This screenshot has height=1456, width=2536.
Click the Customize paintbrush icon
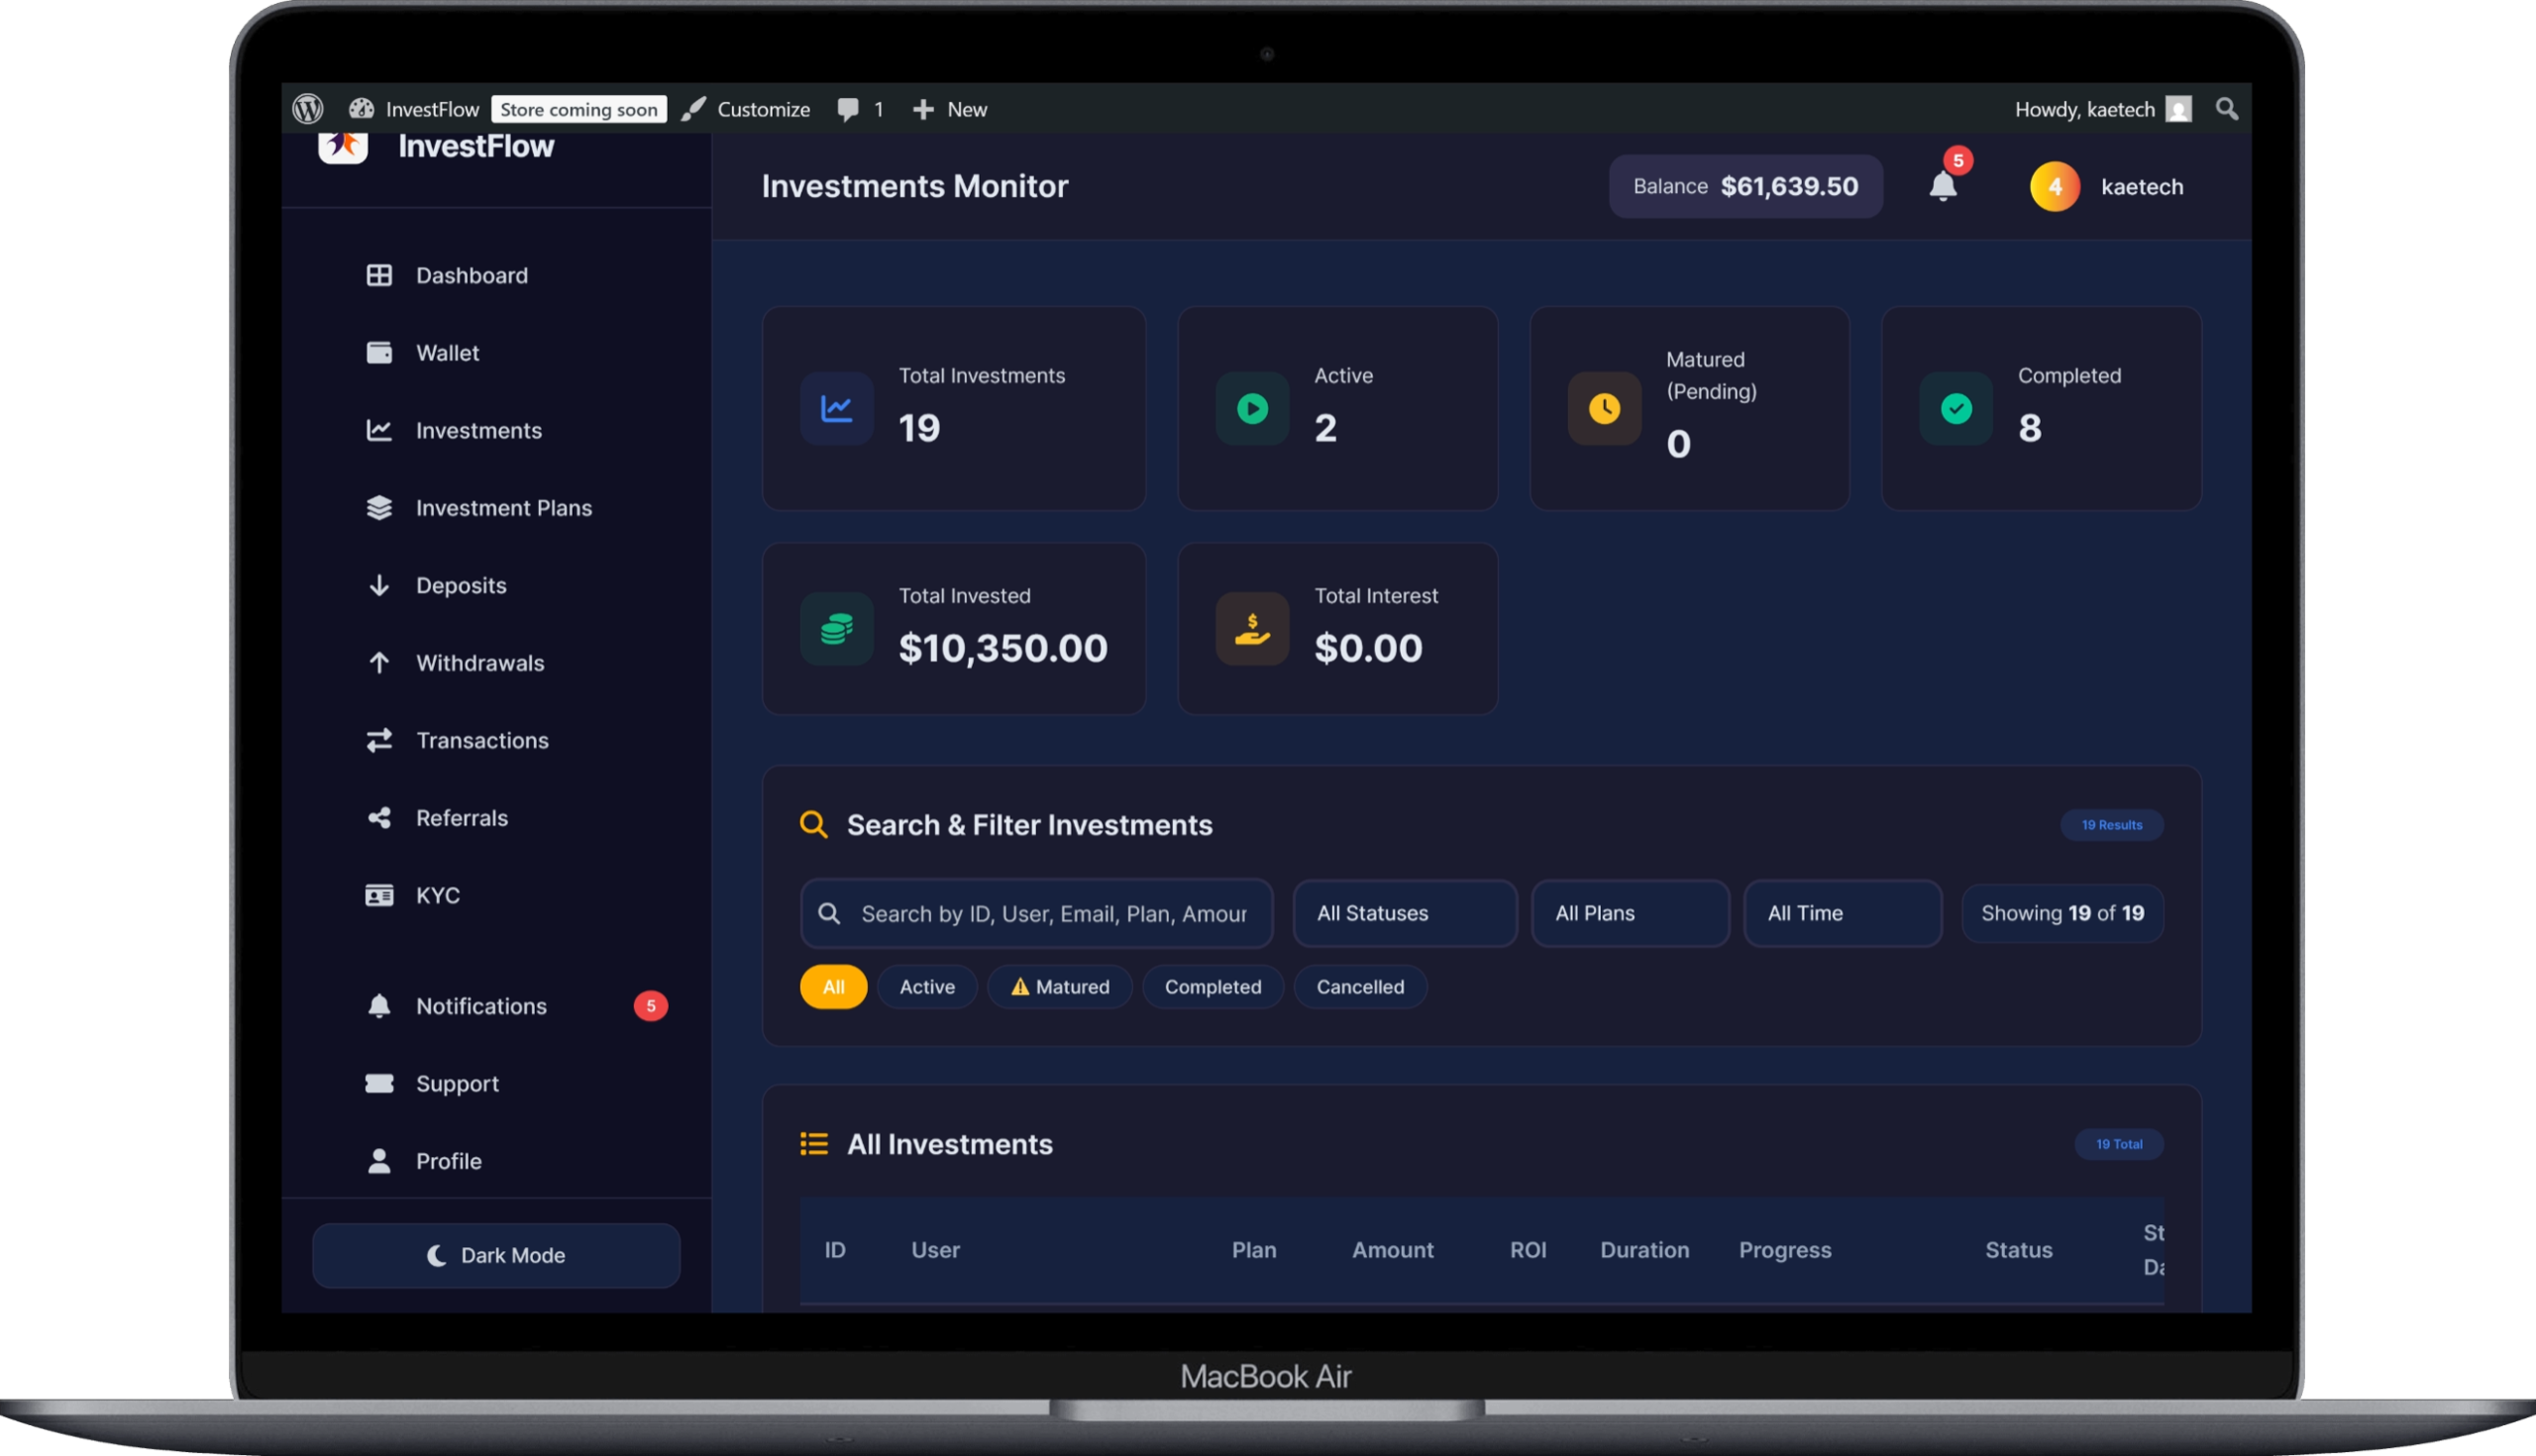694,109
